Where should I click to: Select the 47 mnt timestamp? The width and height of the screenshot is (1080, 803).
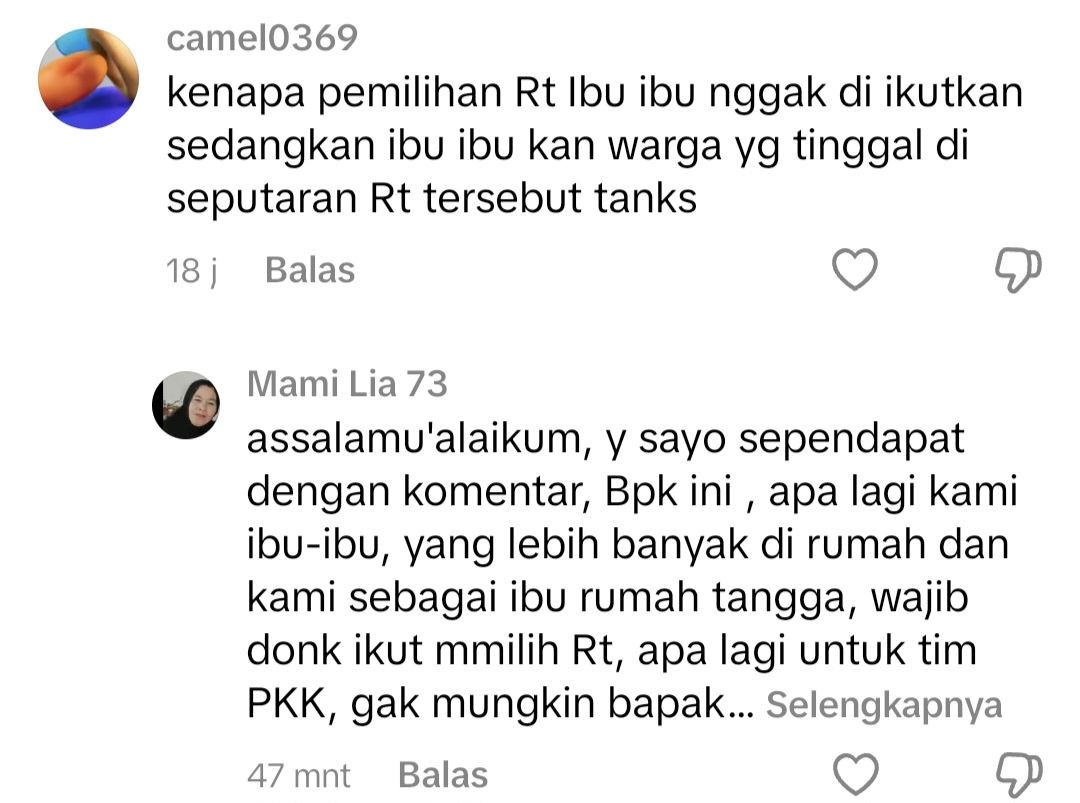coord(299,775)
